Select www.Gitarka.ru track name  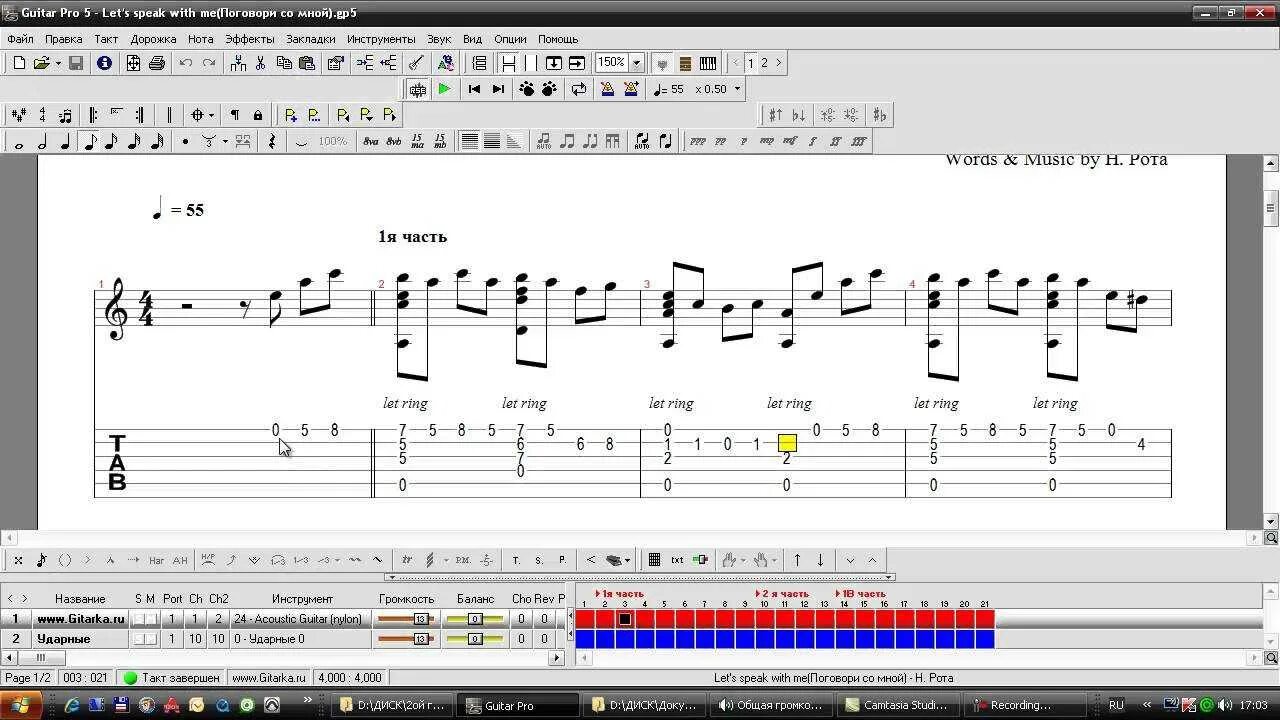click(x=81, y=619)
